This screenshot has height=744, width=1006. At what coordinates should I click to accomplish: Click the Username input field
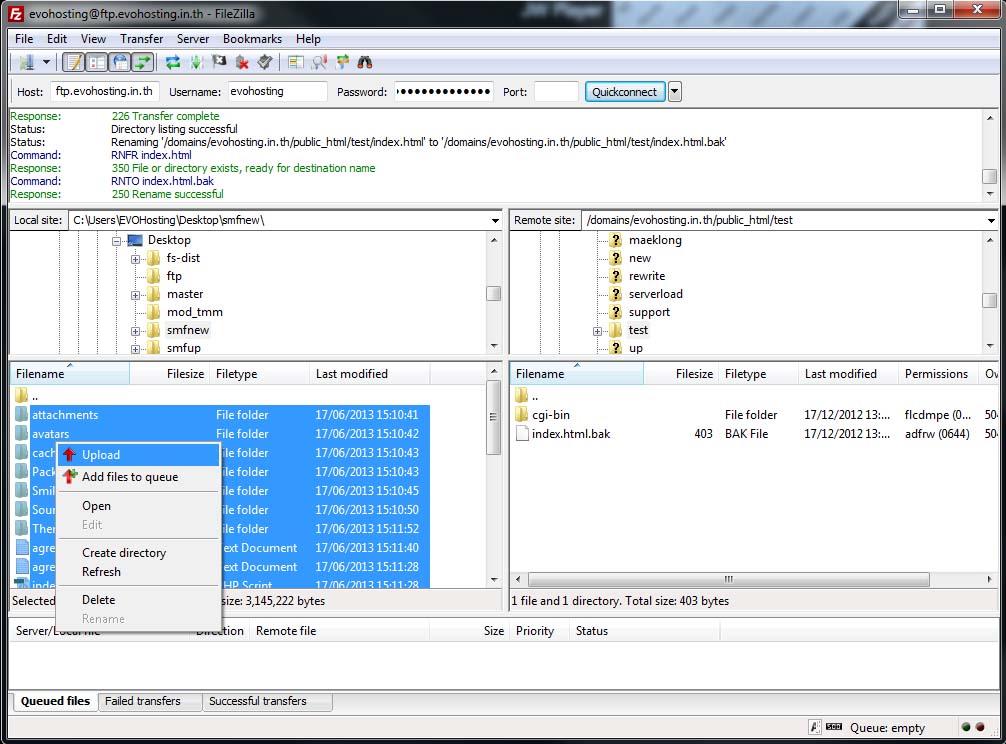click(x=277, y=92)
